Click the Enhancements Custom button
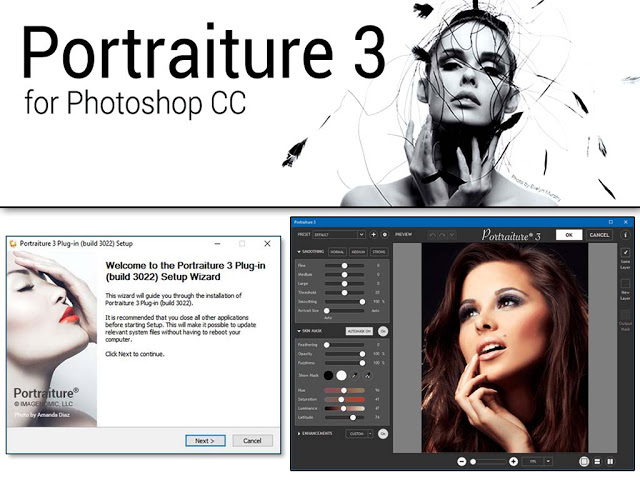Viewport: 640px width, 480px height. click(x=357, y=433)
